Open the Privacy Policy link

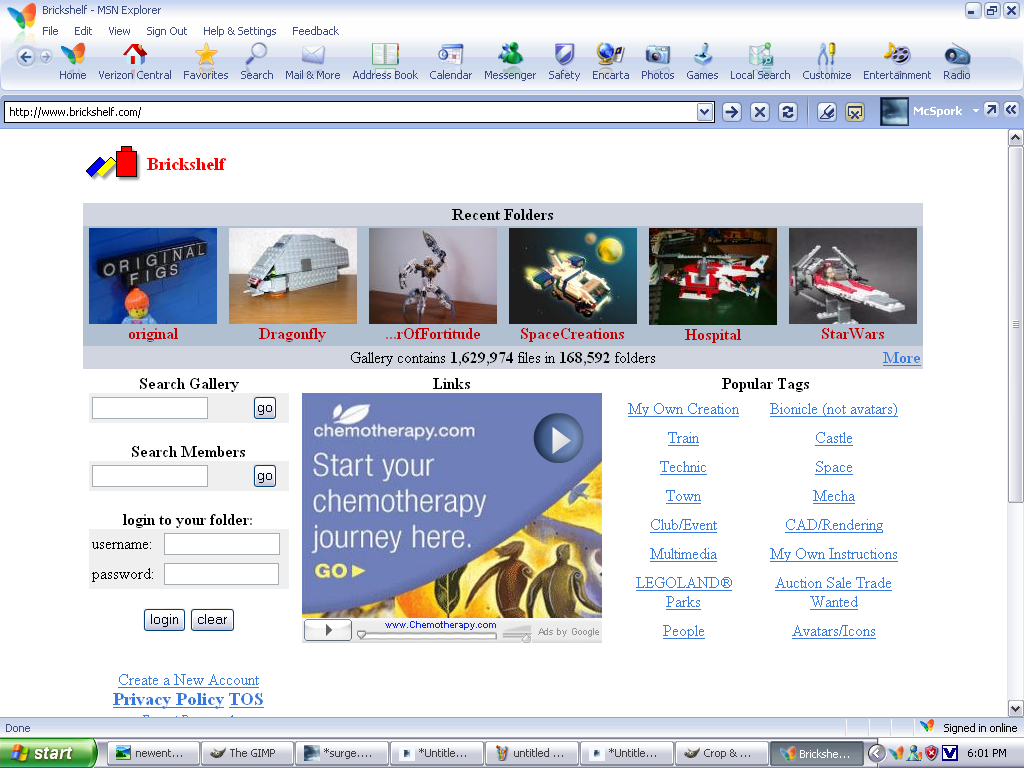[168, 699]
